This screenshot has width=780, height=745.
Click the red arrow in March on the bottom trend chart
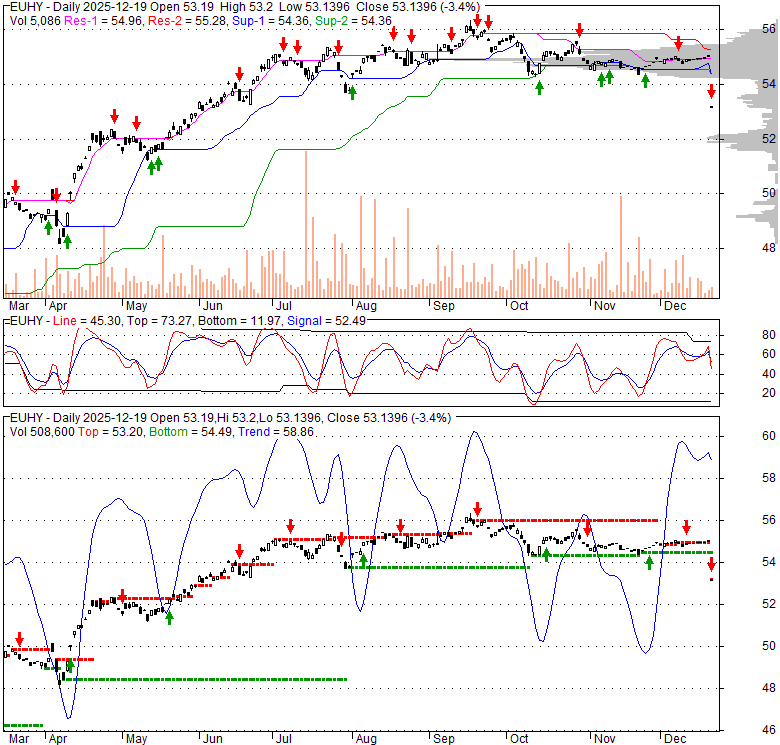[x=18, y=638]
